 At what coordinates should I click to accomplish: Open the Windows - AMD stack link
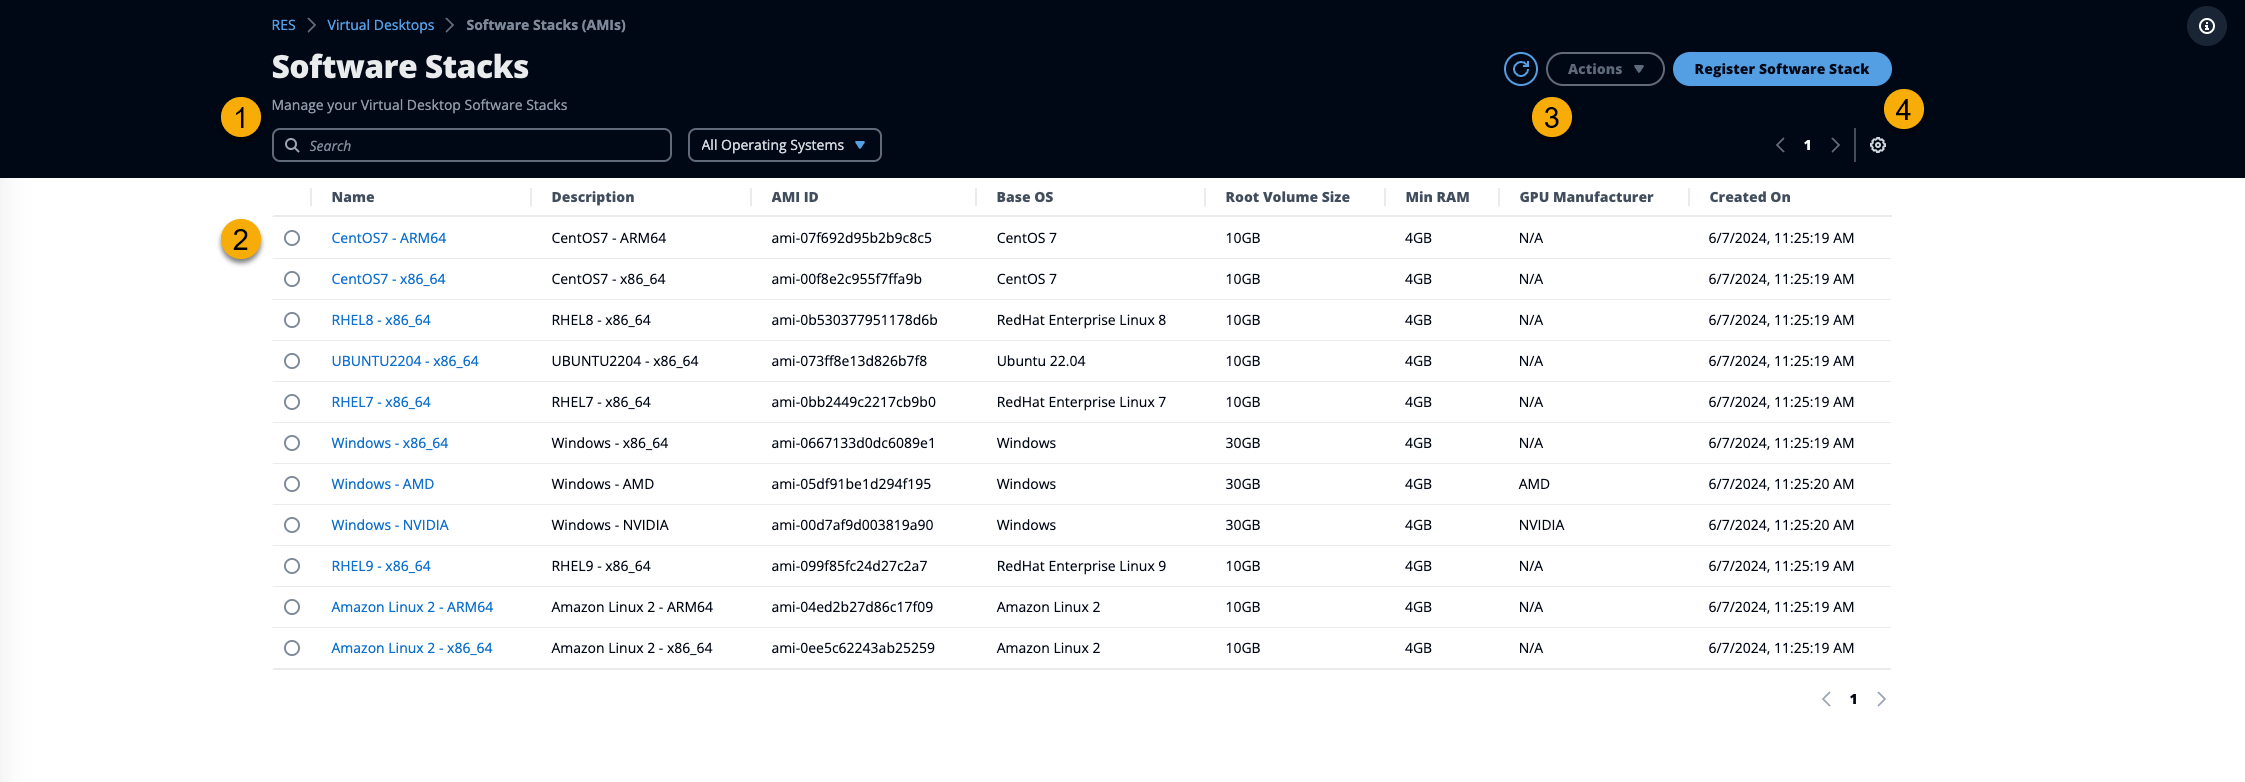click(x=382, y=484)
